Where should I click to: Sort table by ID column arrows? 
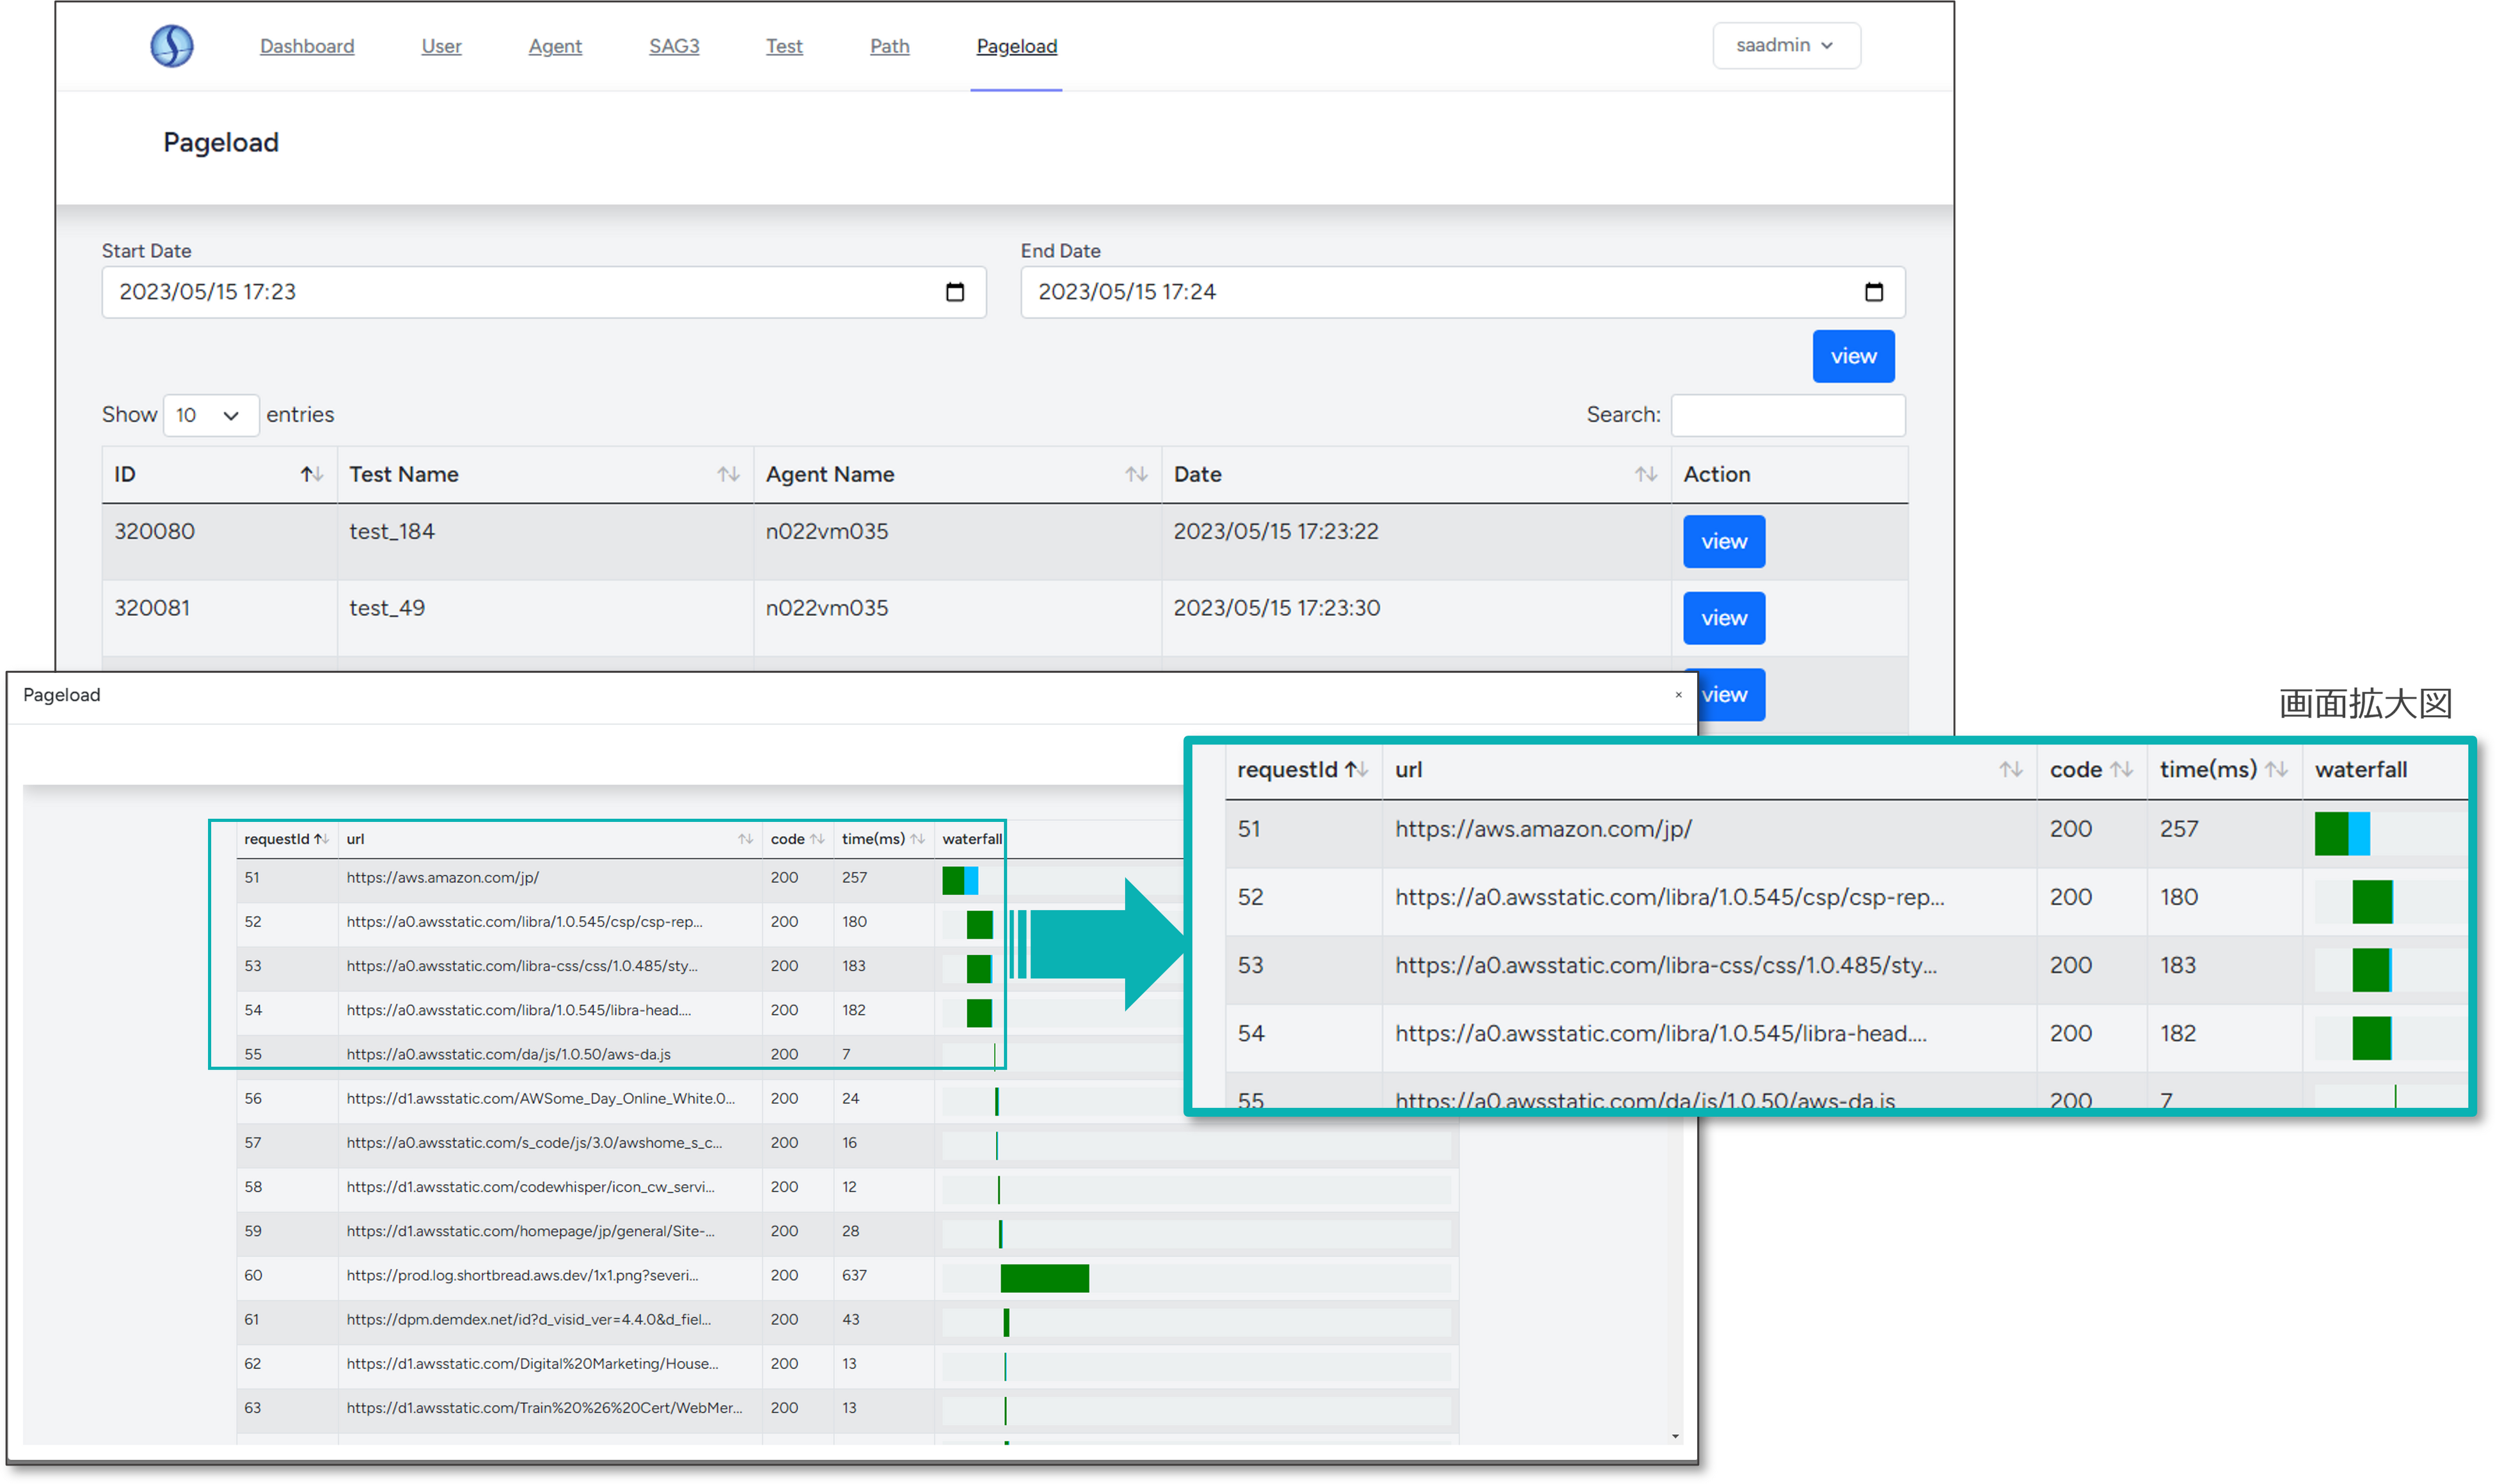tap(312, 474)
